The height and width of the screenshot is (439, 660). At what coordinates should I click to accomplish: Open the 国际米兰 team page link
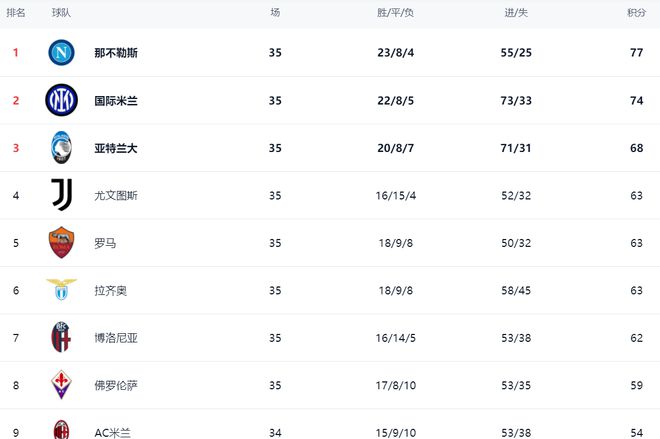(115, 101)
